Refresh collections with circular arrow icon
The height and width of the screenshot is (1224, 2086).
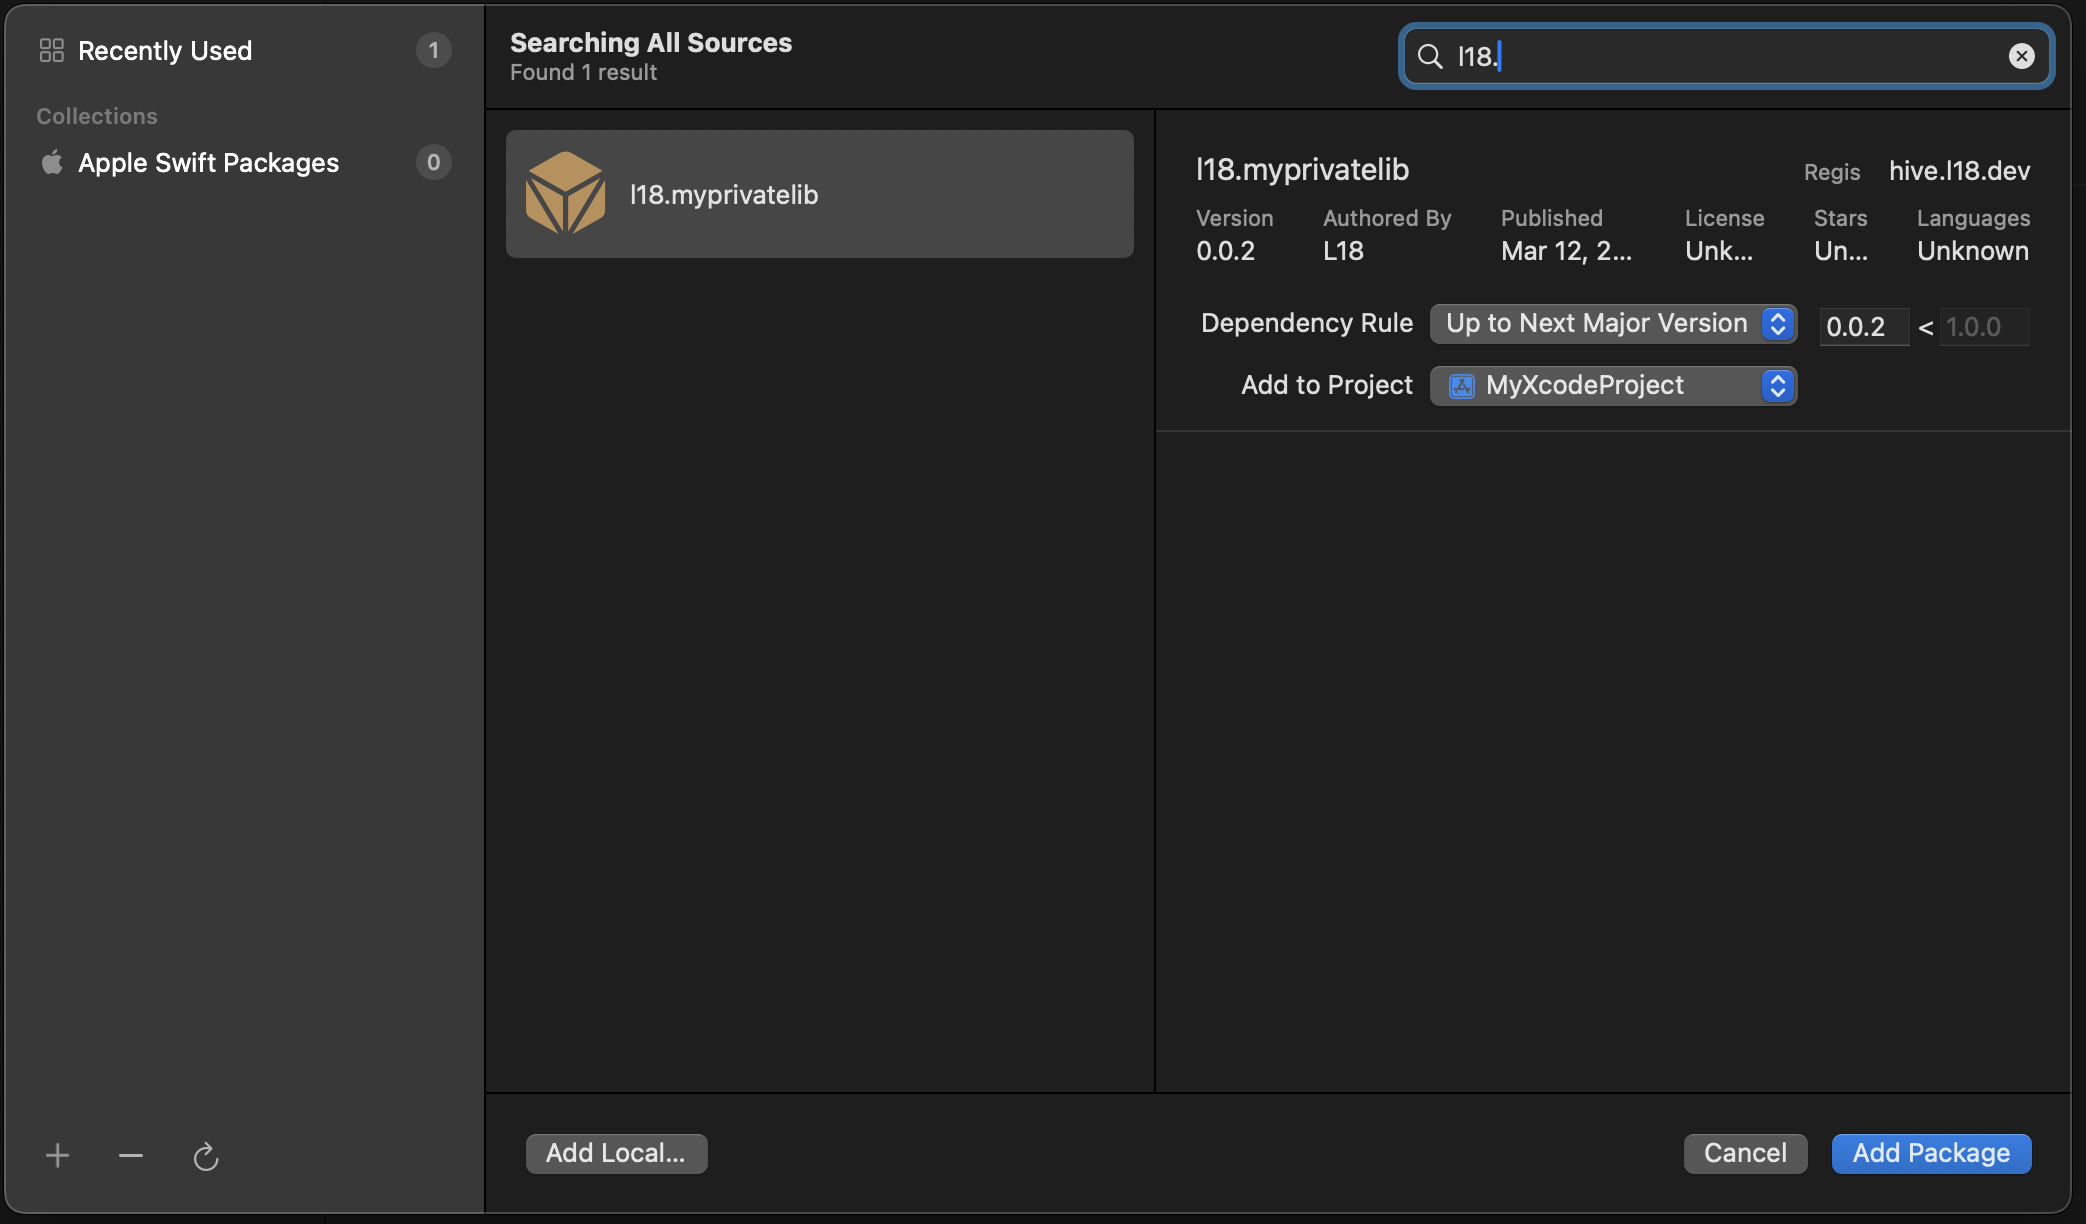pyautogui.click(x=205, y=1156)
